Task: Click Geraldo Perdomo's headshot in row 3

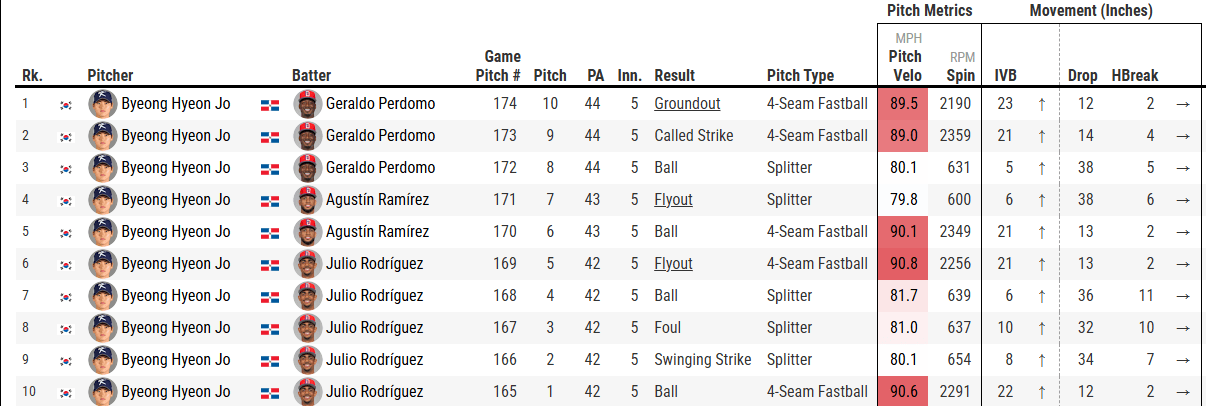Action: pyautogui.click(x=308, y=168)
